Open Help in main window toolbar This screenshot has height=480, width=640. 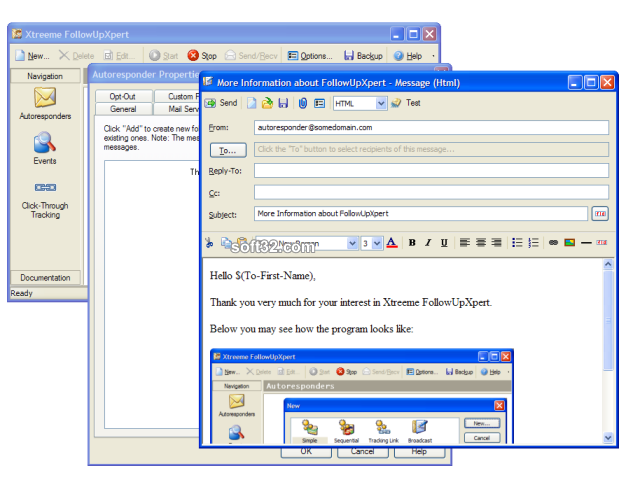click(x=407, y=56)
